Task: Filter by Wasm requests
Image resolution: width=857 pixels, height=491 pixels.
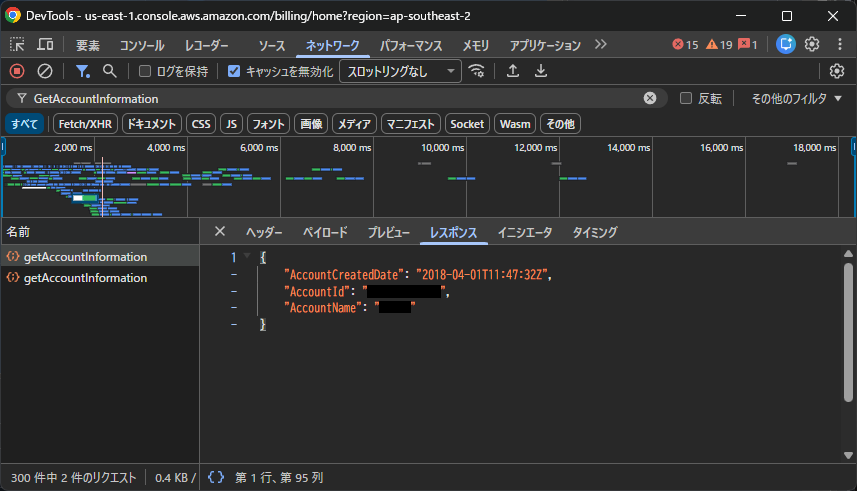Action: [515, 124]
